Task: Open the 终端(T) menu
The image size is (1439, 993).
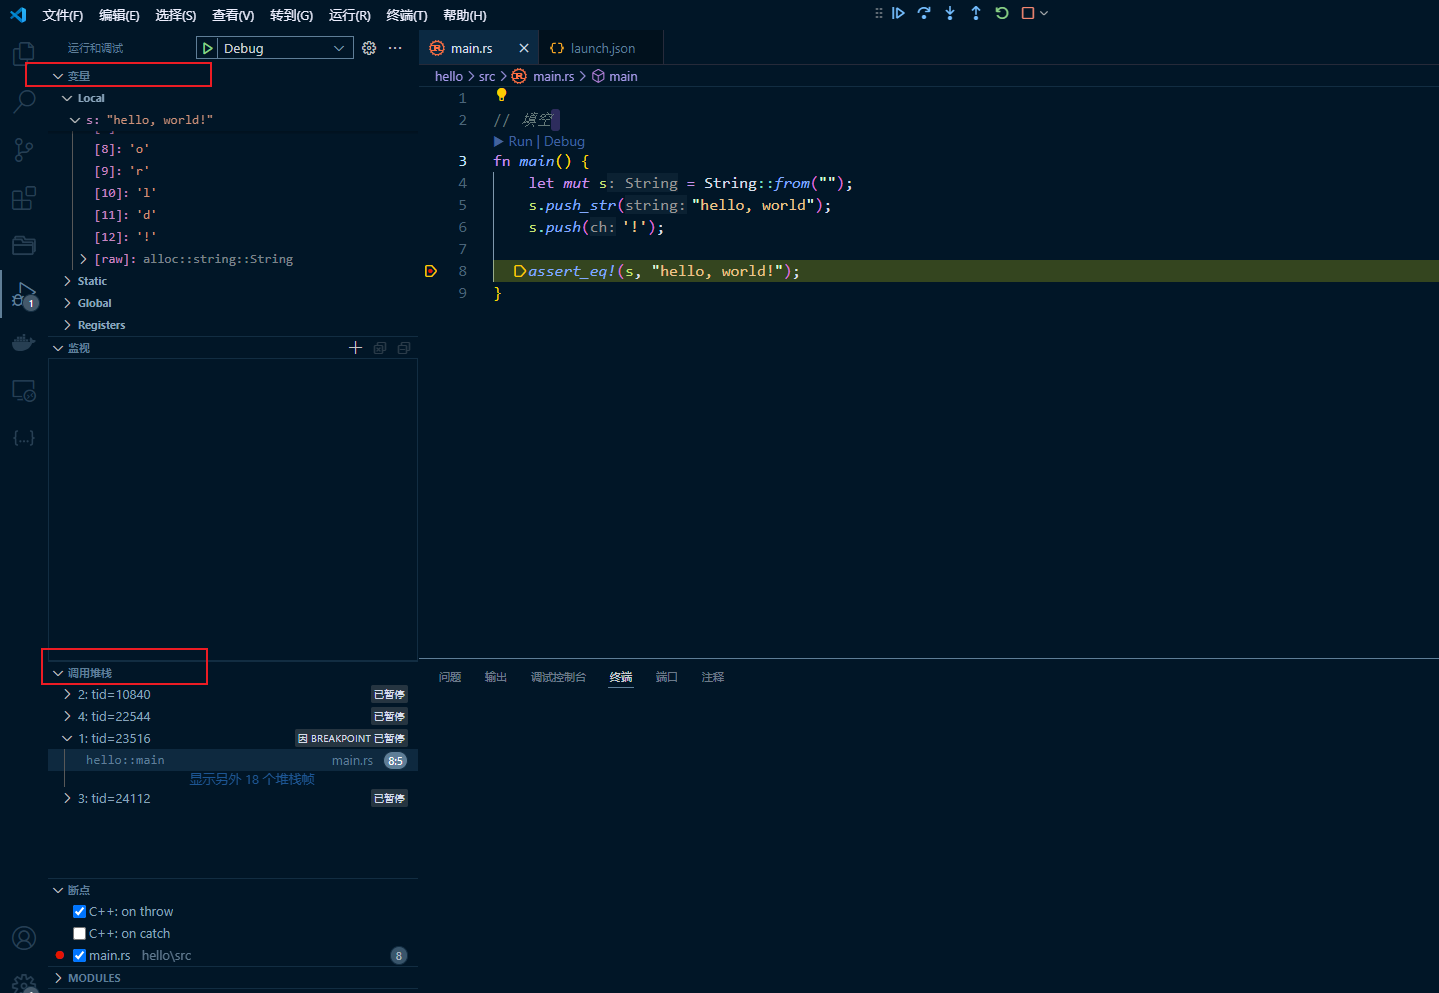Action: tap(407, 15)
